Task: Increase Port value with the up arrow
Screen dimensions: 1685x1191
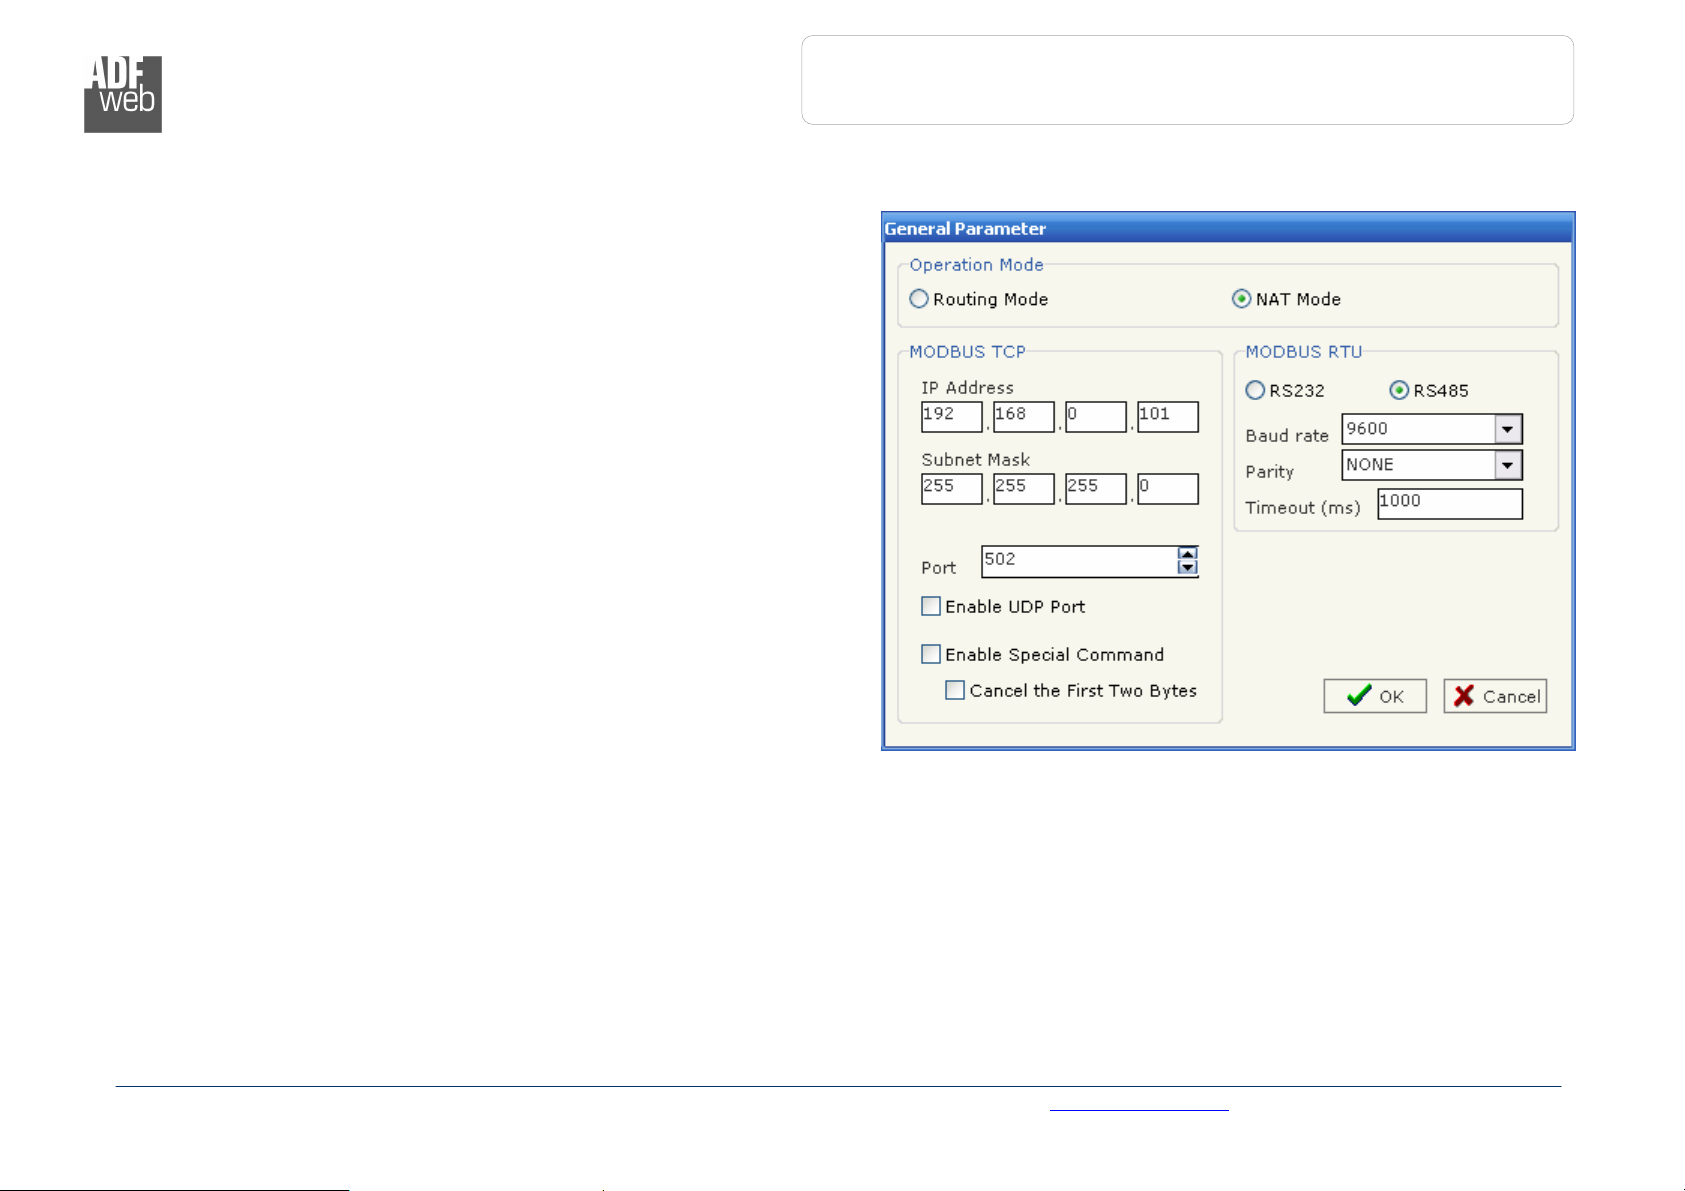Action: (x=1187, y=554)
